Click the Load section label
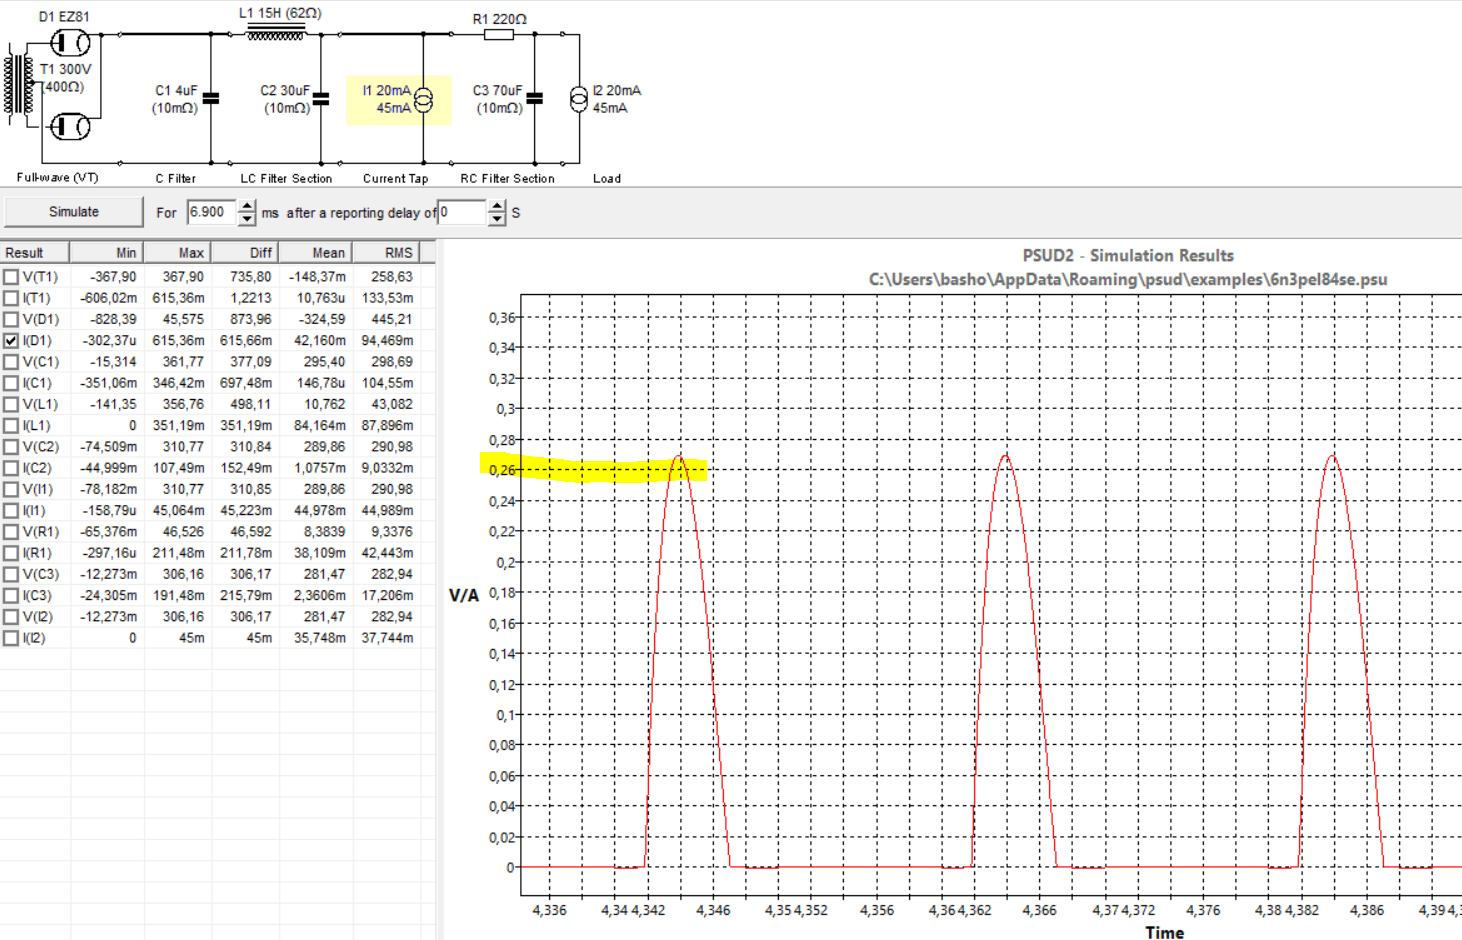The height and width of the screenshot is (940, 1462). [x=606, y=179]
